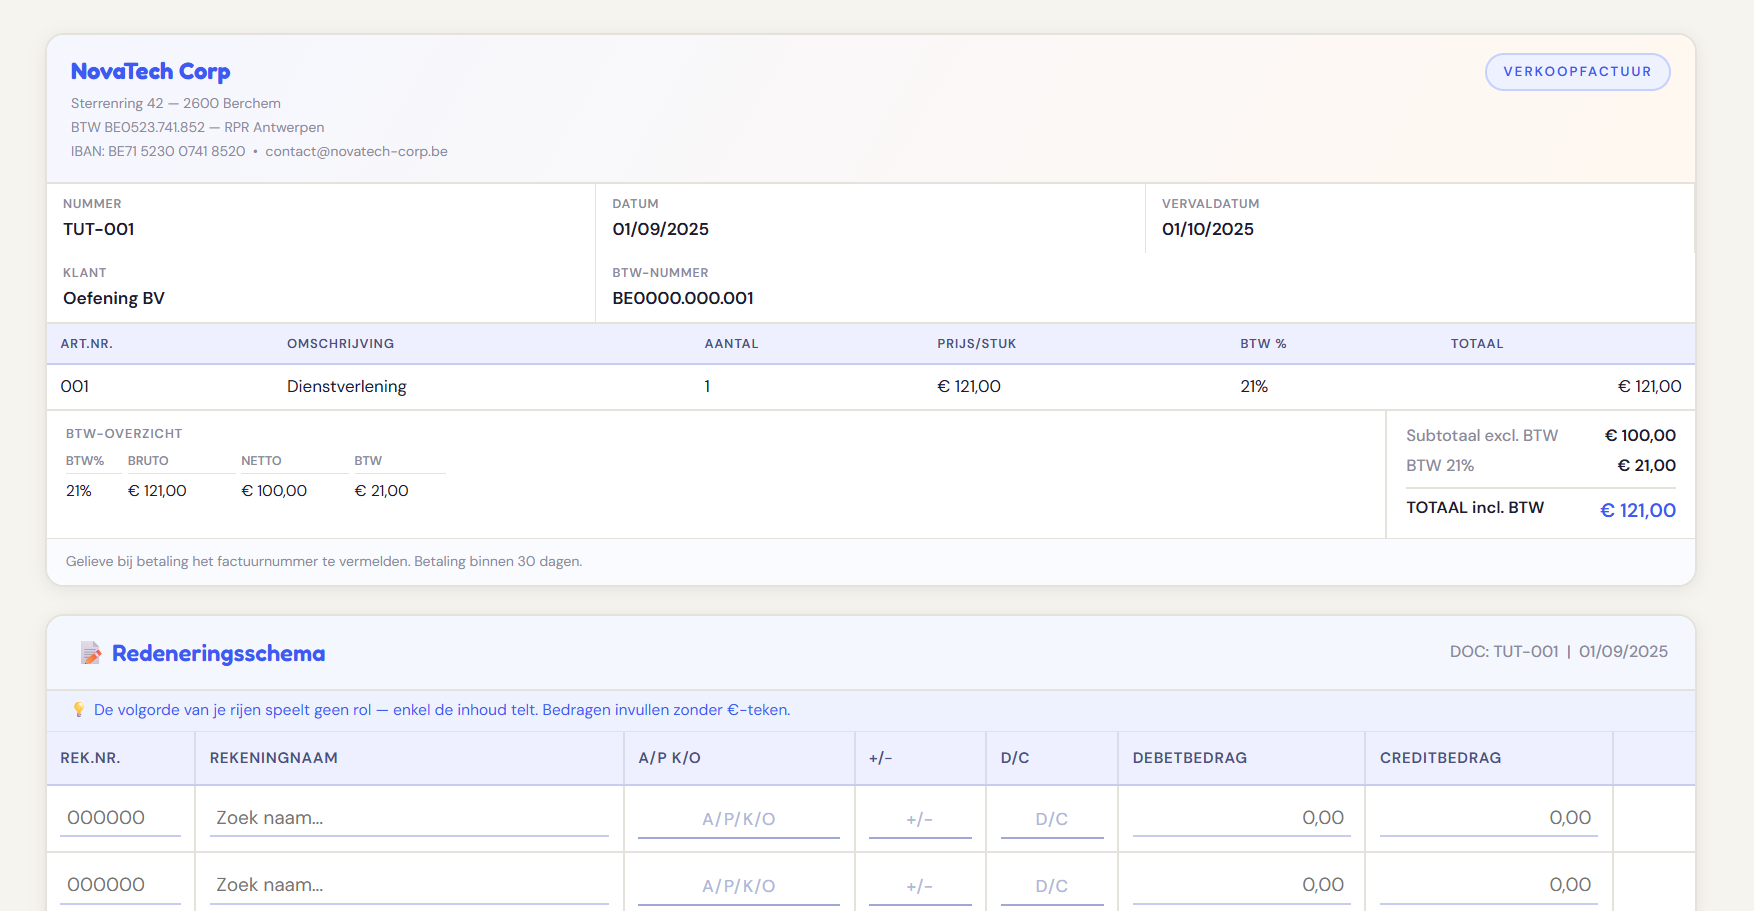Image resolution: width=1754 pixels, height=911 pixels.
Task: Click first row debit amount field
Action: tap(1241, 818)
